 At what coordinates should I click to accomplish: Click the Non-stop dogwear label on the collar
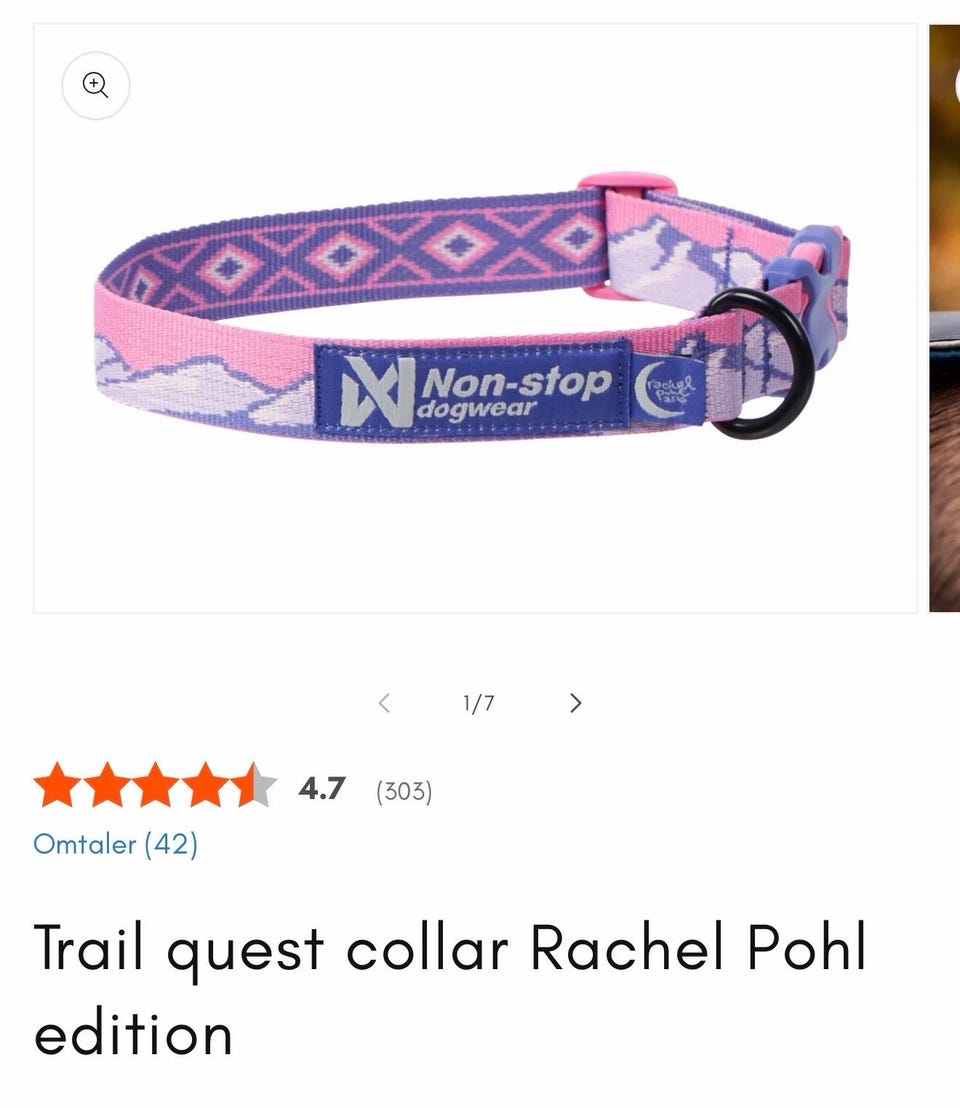pyautogui.click(x=473, y=387)
